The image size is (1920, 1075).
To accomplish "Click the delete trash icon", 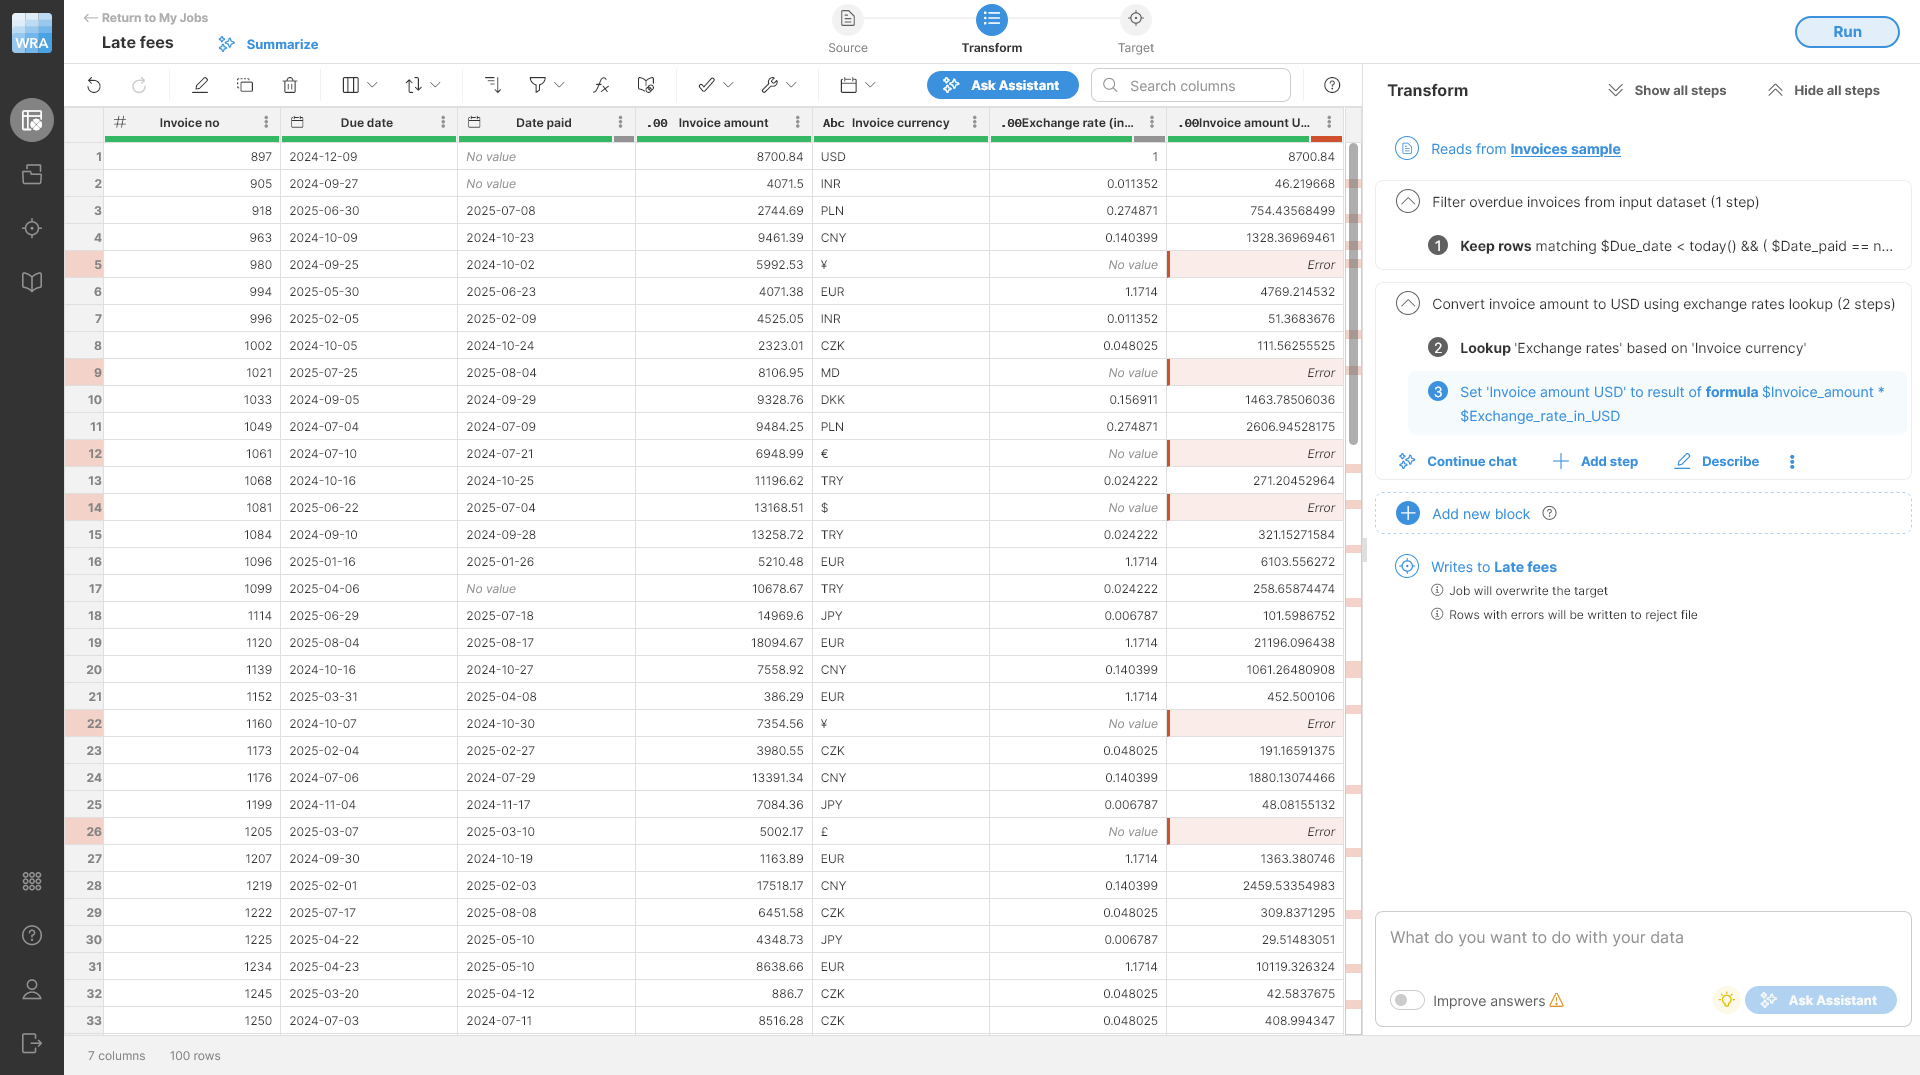I will [x=290, y=86].
